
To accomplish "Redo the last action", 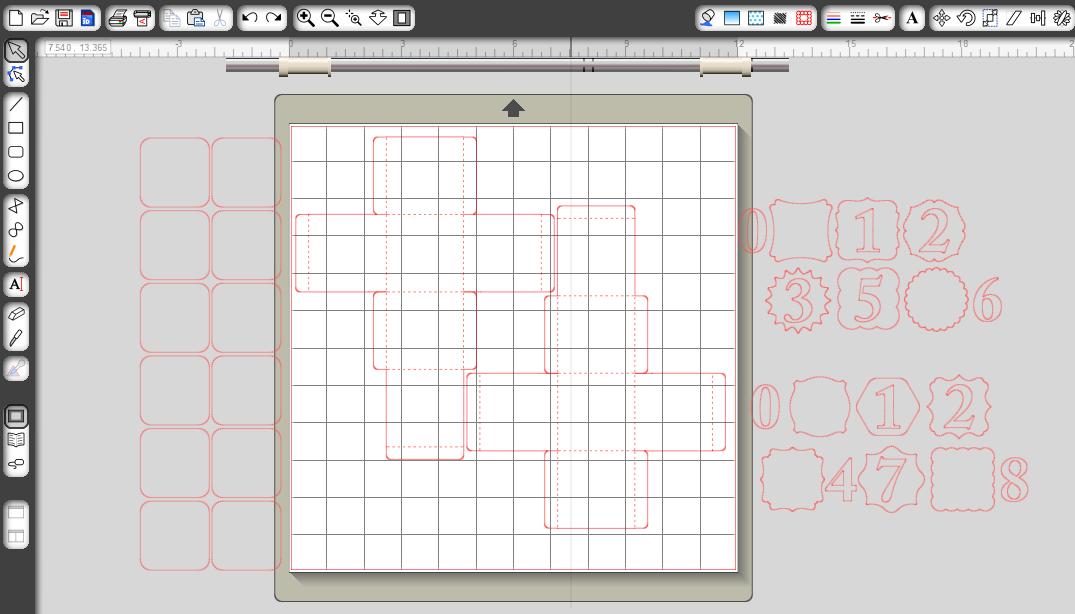I will 274,18.
